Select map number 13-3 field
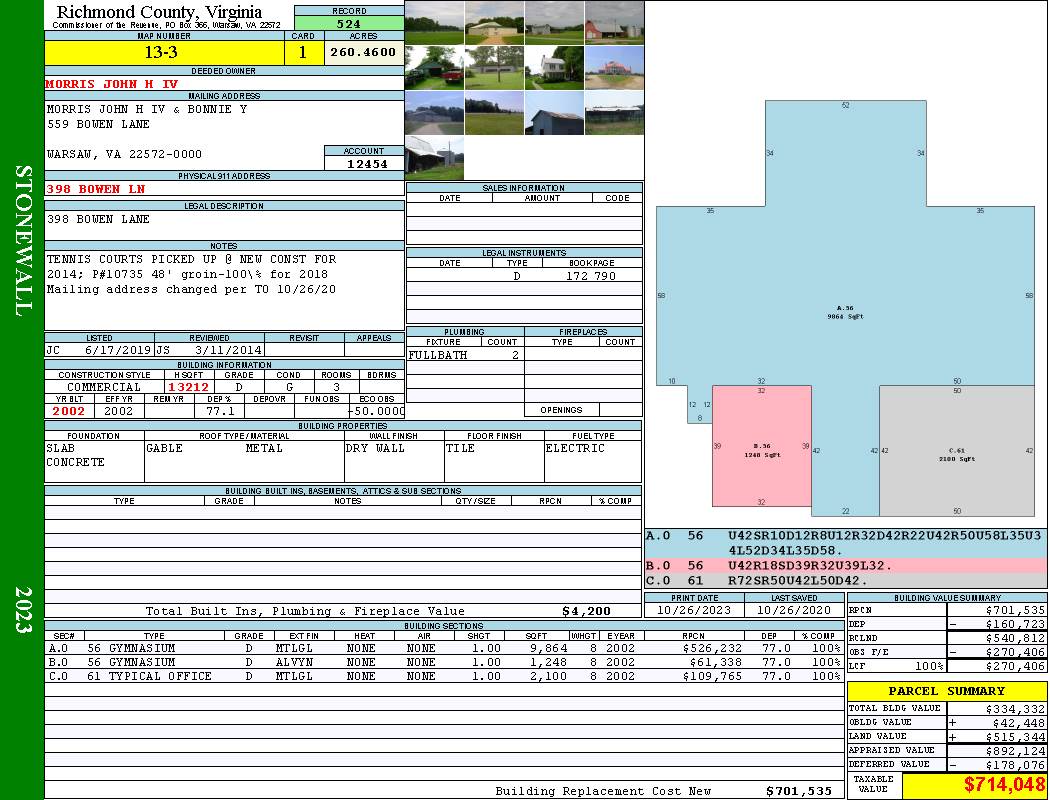This screenshot has width=1050, height=800. point(164,52)
